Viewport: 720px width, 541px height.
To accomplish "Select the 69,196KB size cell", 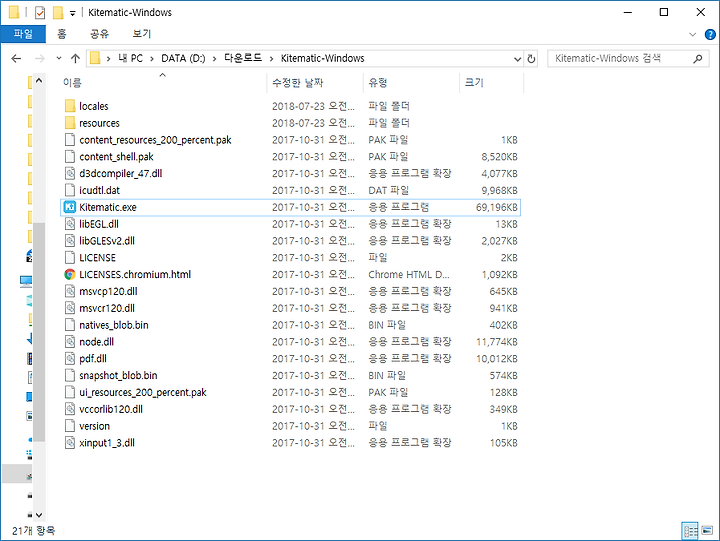I will 497,208.
